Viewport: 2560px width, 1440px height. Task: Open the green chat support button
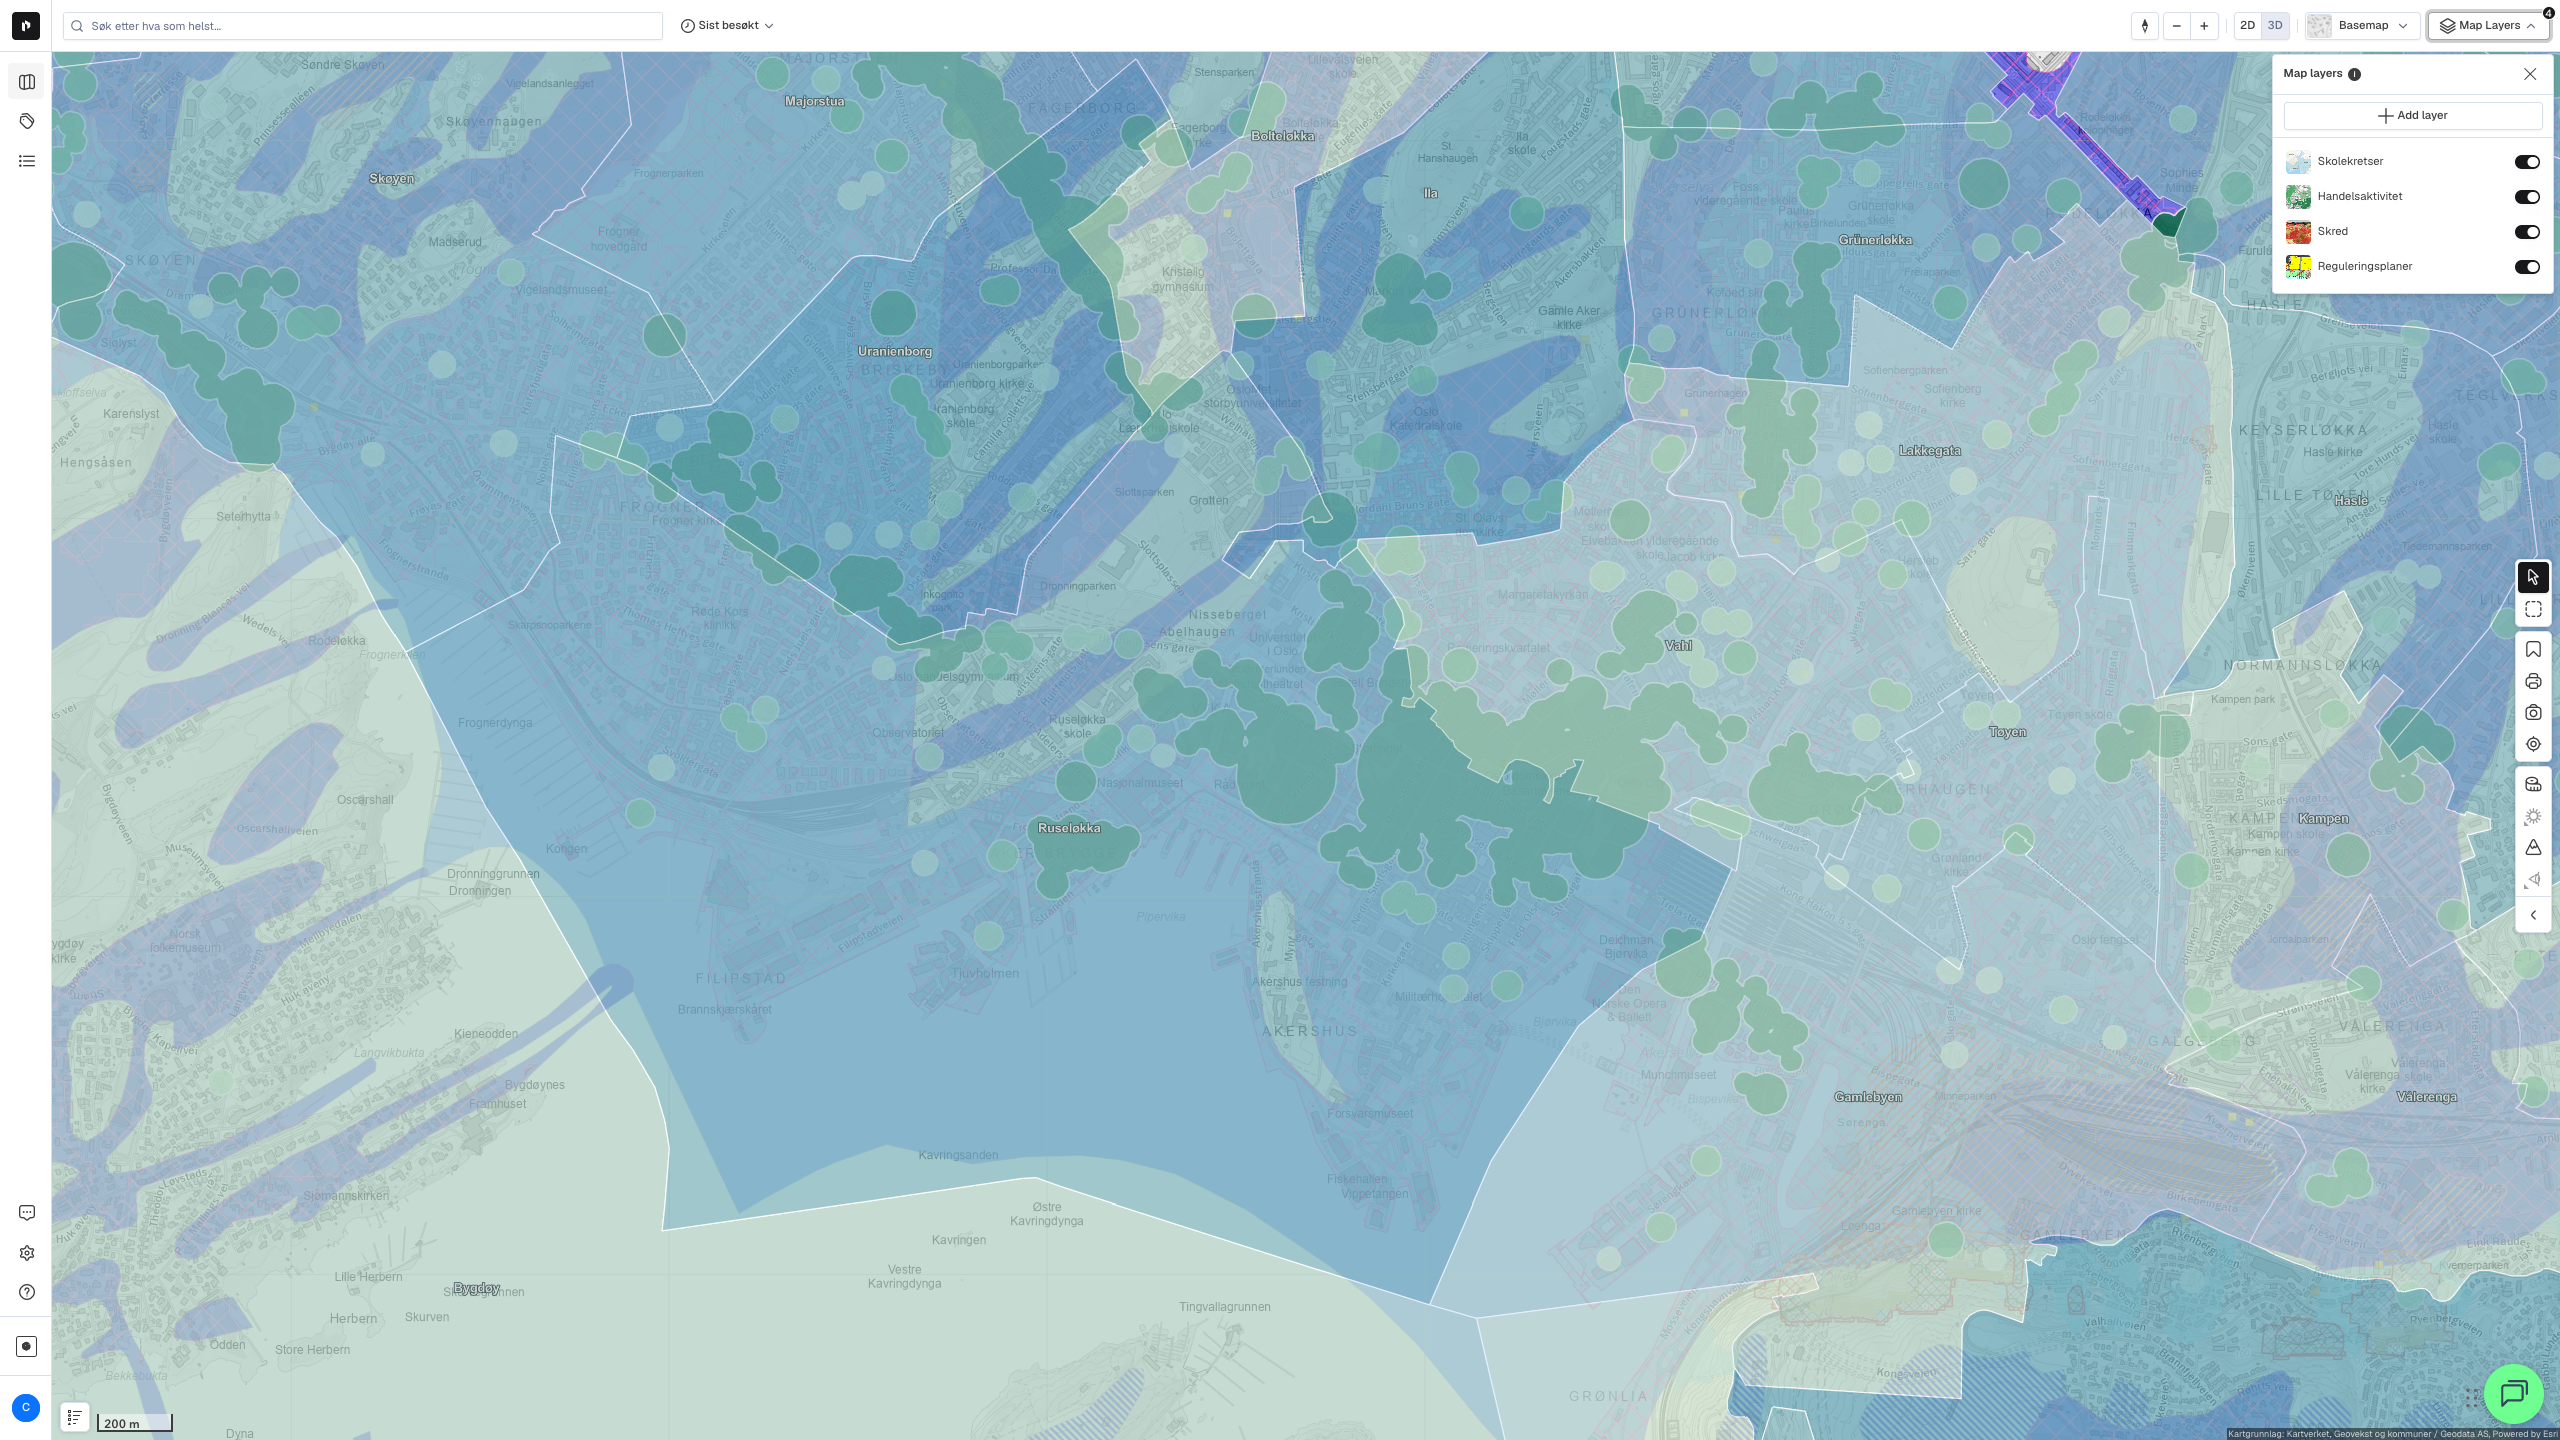tap(2514, 1393)
